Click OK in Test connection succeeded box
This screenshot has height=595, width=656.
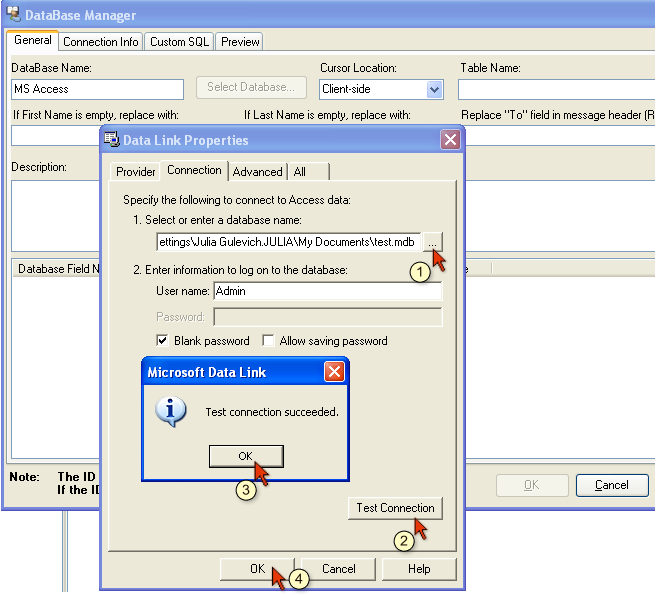(x=246, y=456)
